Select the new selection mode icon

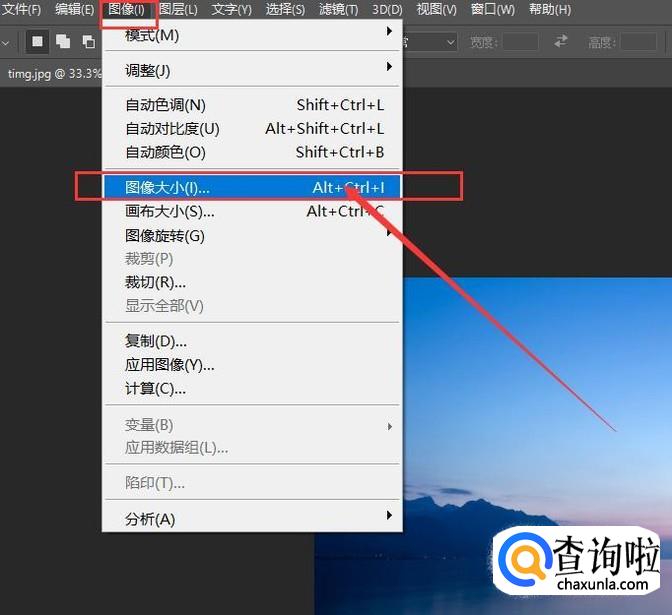pyautogui.click(x=38, y=42)
